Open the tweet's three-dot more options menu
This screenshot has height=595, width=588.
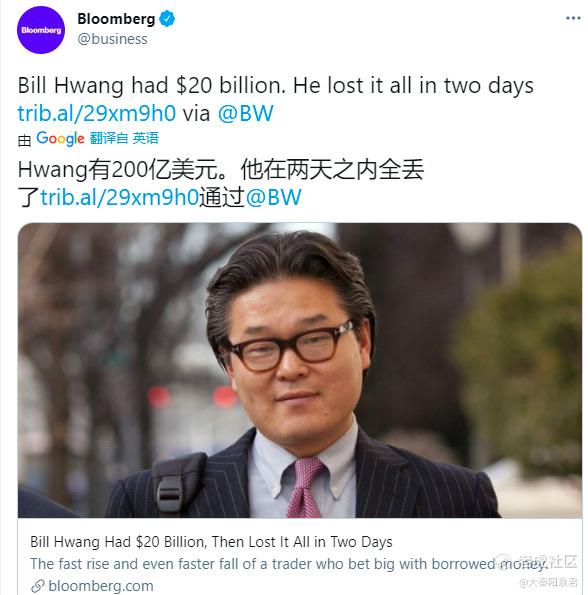tap(573, 18)
